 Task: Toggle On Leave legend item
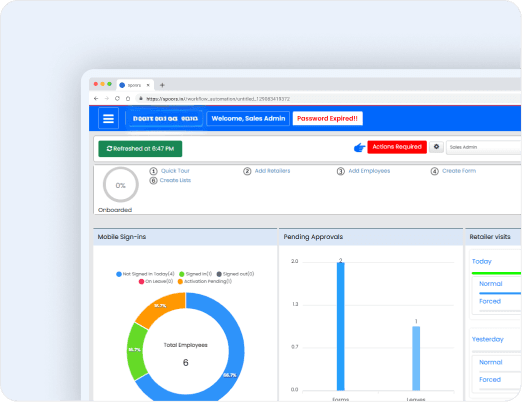point(156,281)
